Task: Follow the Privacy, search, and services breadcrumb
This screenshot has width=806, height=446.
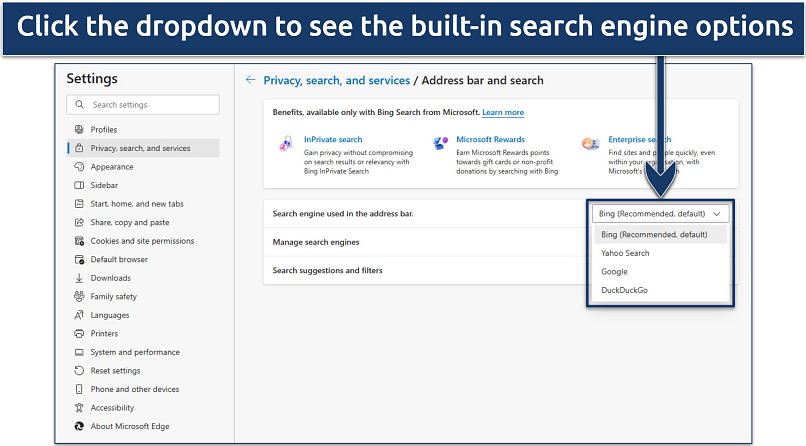Action: click(x=337, y=80)
